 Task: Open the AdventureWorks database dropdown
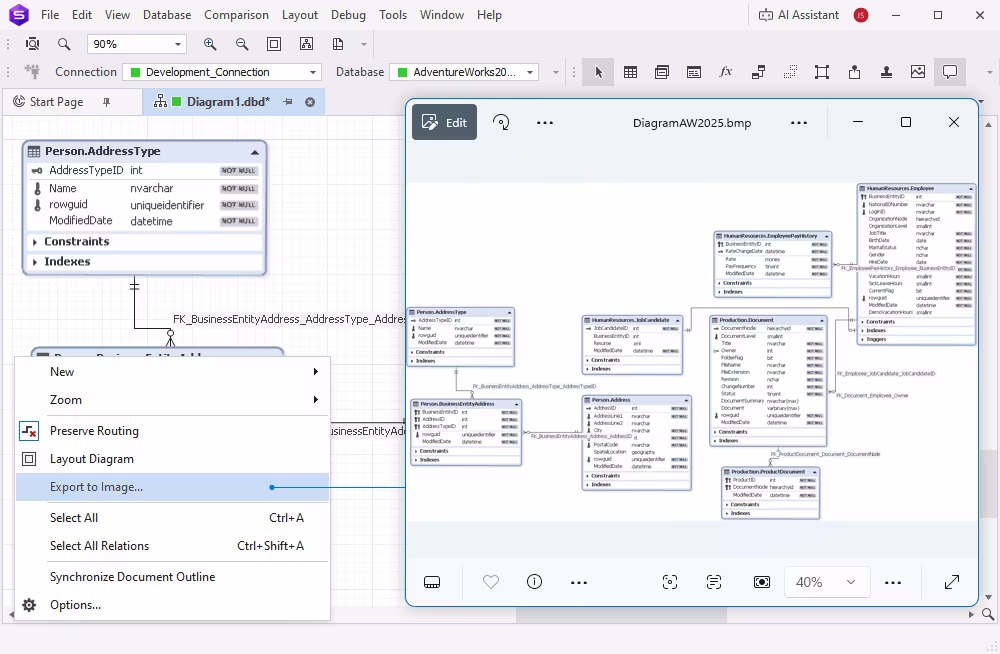464,72
